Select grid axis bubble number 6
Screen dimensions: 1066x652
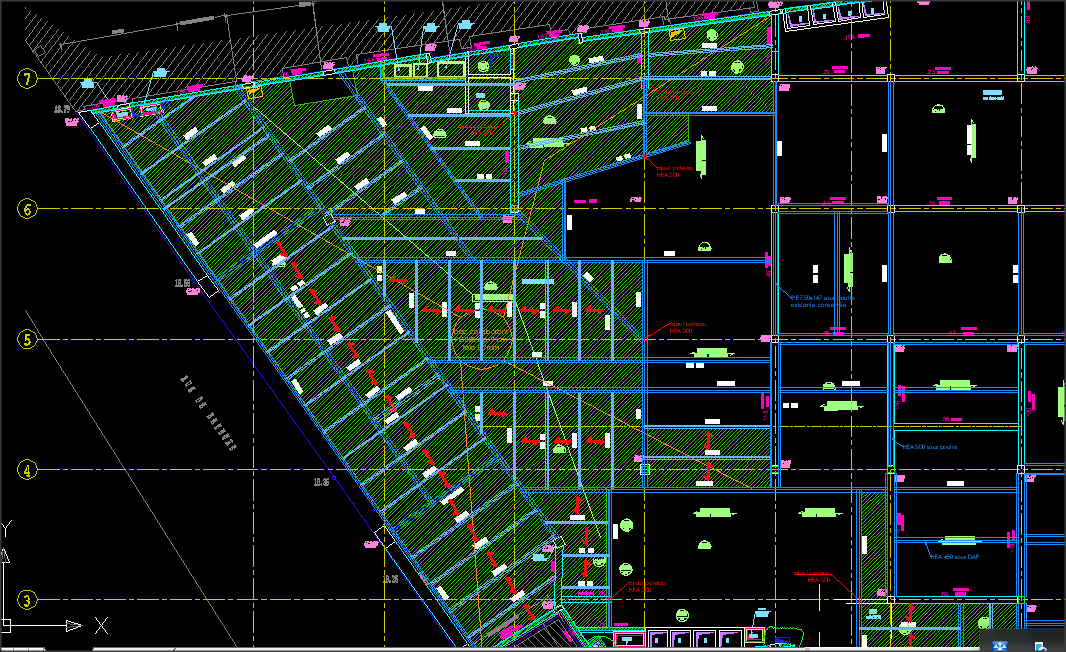coord(28,209)
